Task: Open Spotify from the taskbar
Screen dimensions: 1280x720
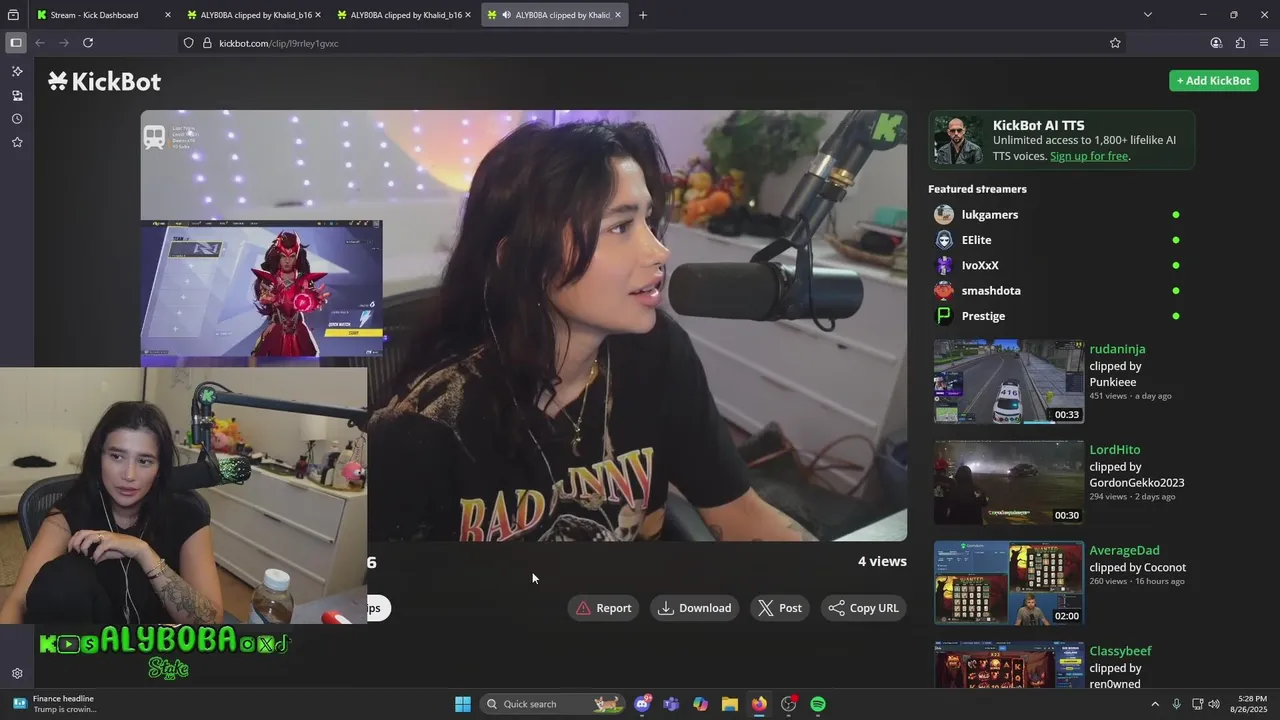Action: point(818,704)
